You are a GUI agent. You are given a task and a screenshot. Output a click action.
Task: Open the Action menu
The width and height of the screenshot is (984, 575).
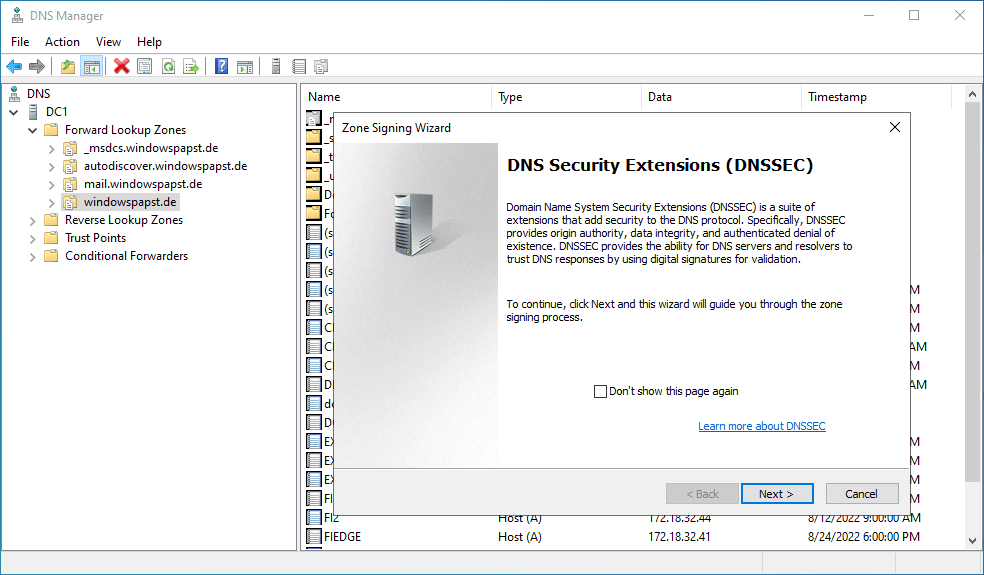tap(62, 42)
